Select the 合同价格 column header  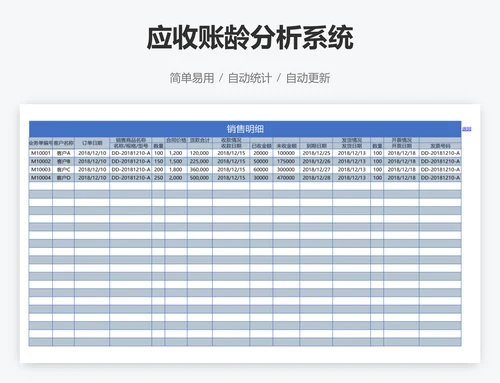pos(176,140)
